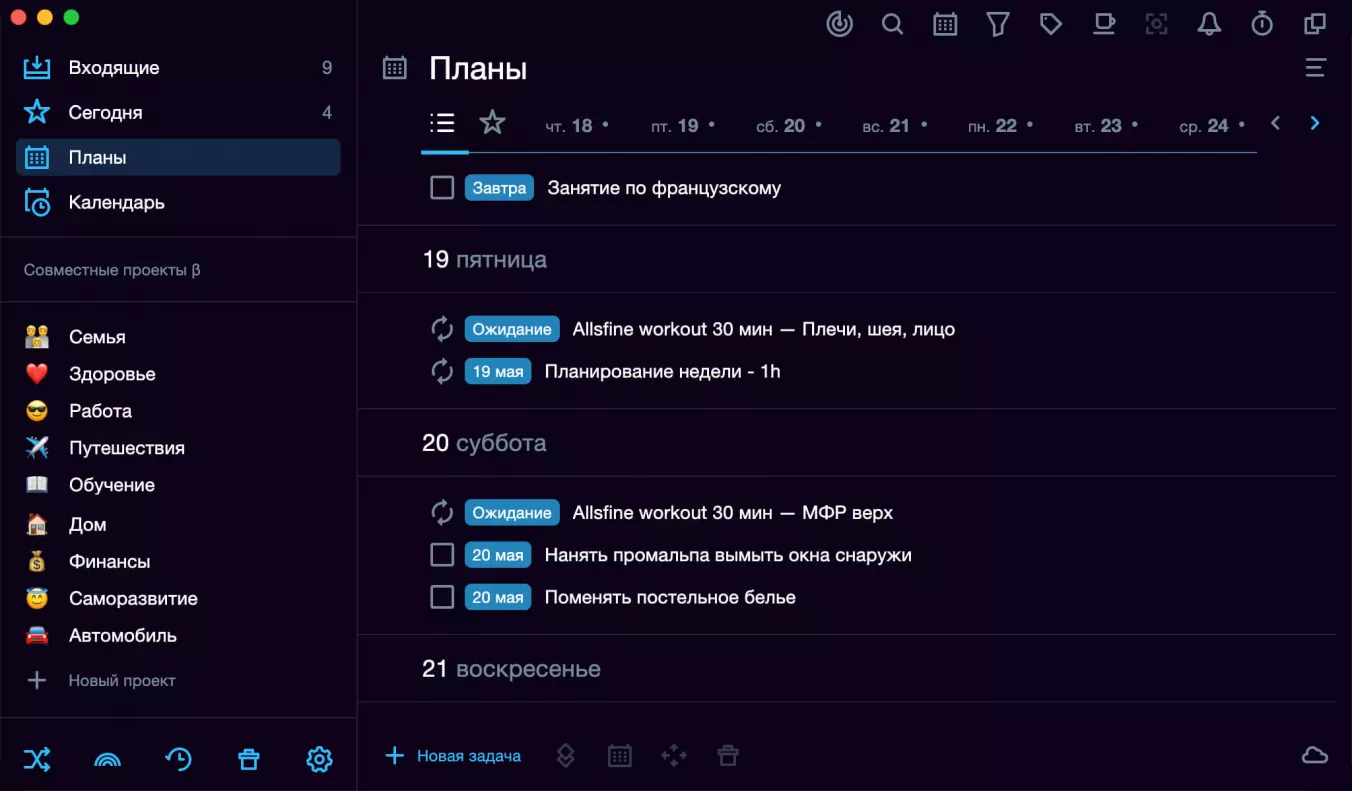Open the hamburger menu beside Планы title
Image resolution: width=1352 pixels, height=791 pixels.
[1316, 68]
